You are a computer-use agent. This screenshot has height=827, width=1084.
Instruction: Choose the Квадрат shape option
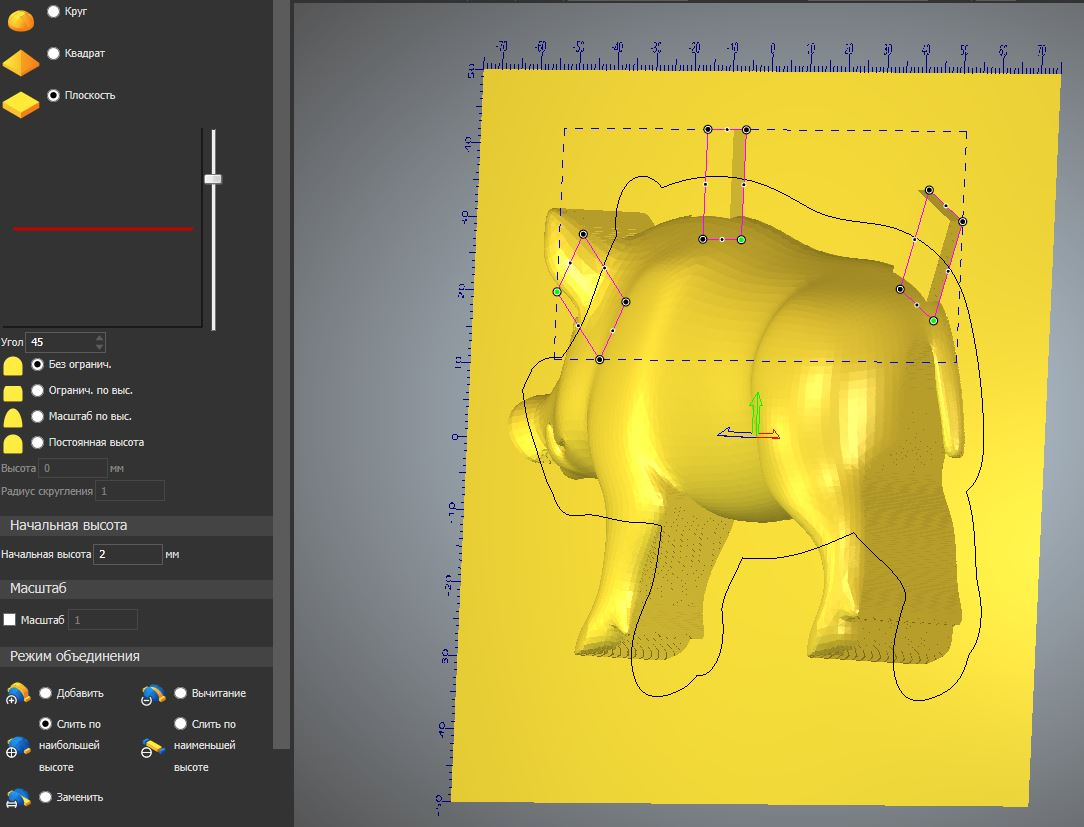(54, 53)
